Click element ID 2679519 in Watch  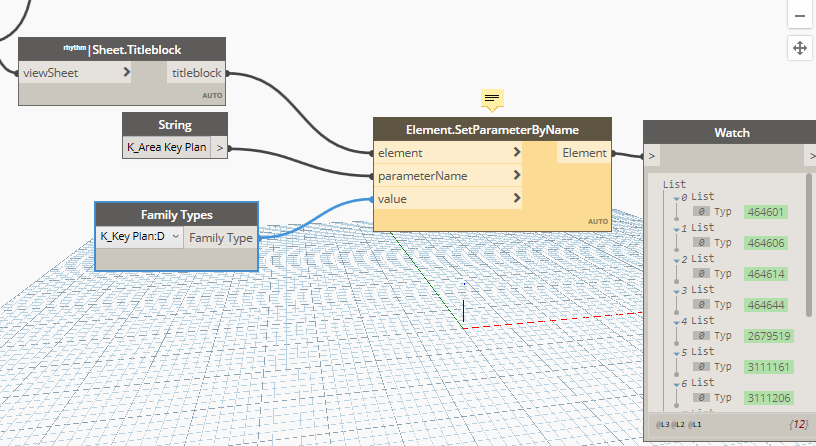point(769,336)
